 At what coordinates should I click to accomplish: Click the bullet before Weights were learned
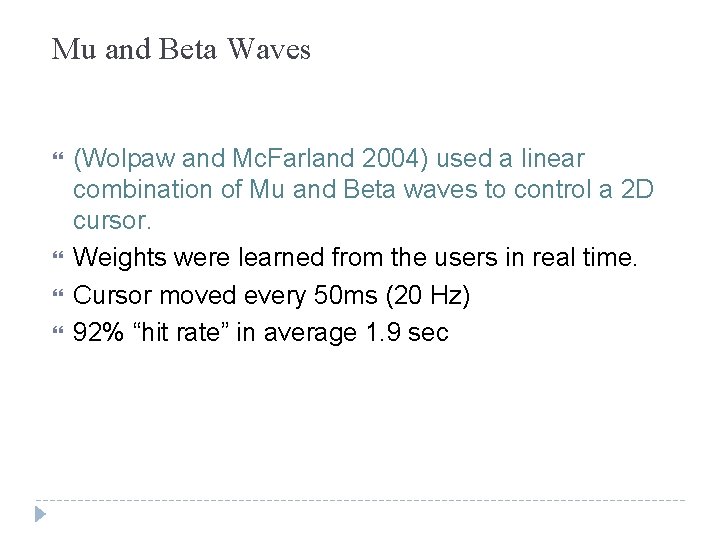[x=57, y=255]
